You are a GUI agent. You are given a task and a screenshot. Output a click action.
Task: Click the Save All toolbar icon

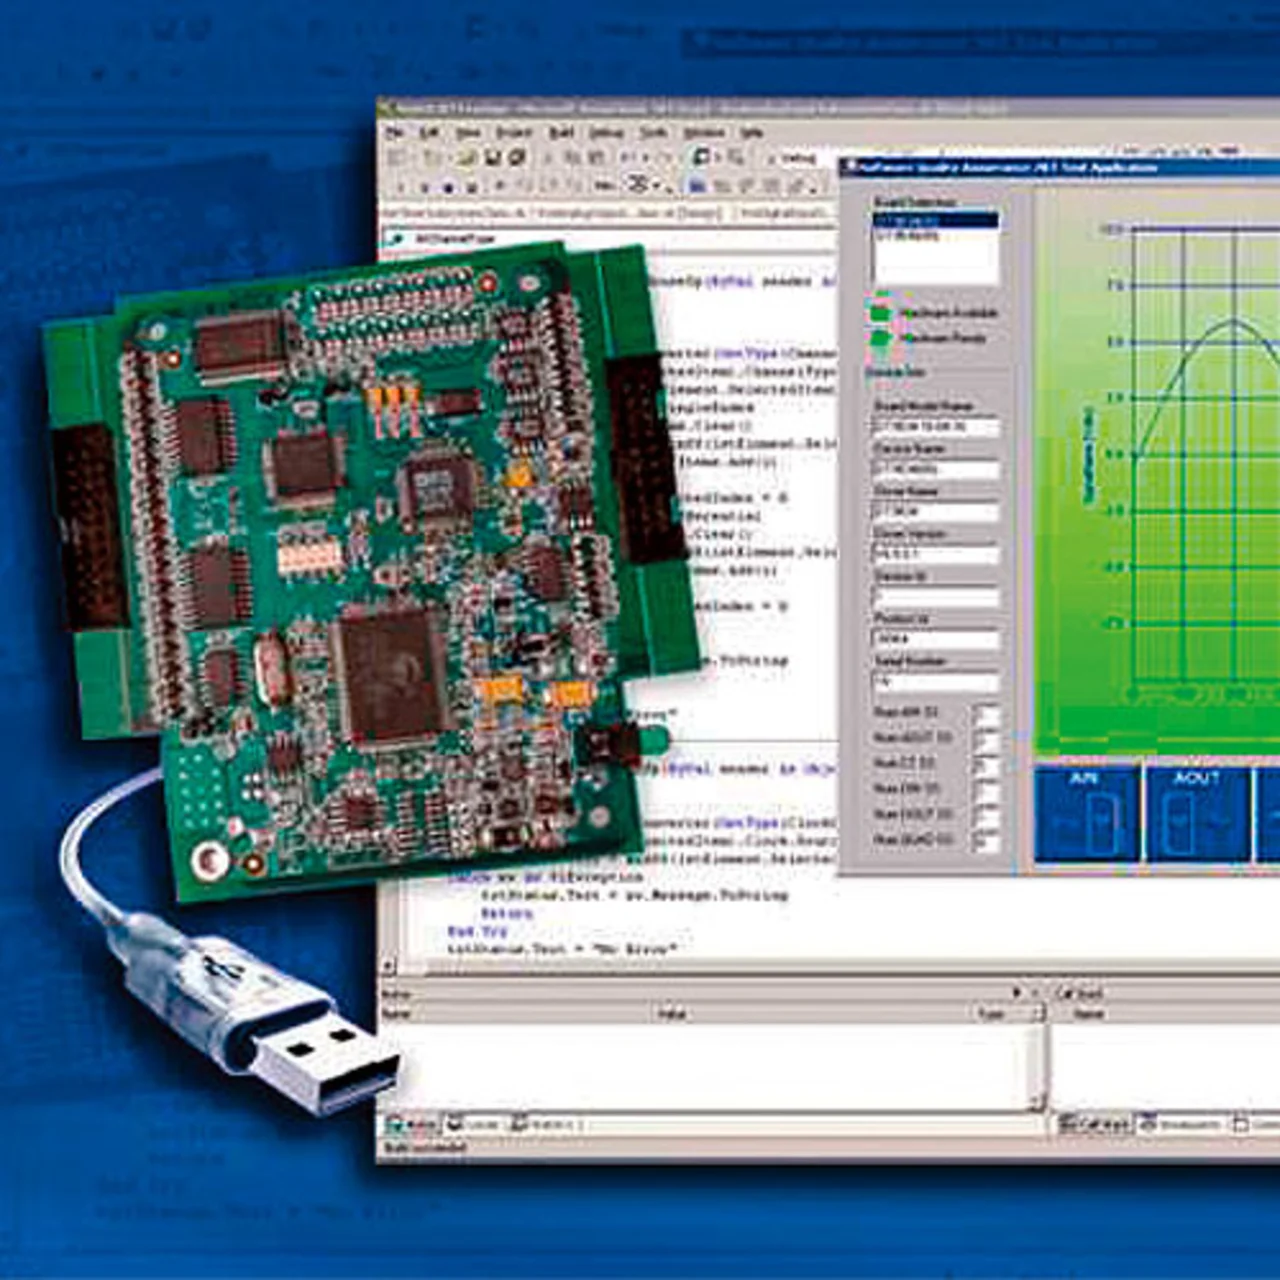(517, 158)
